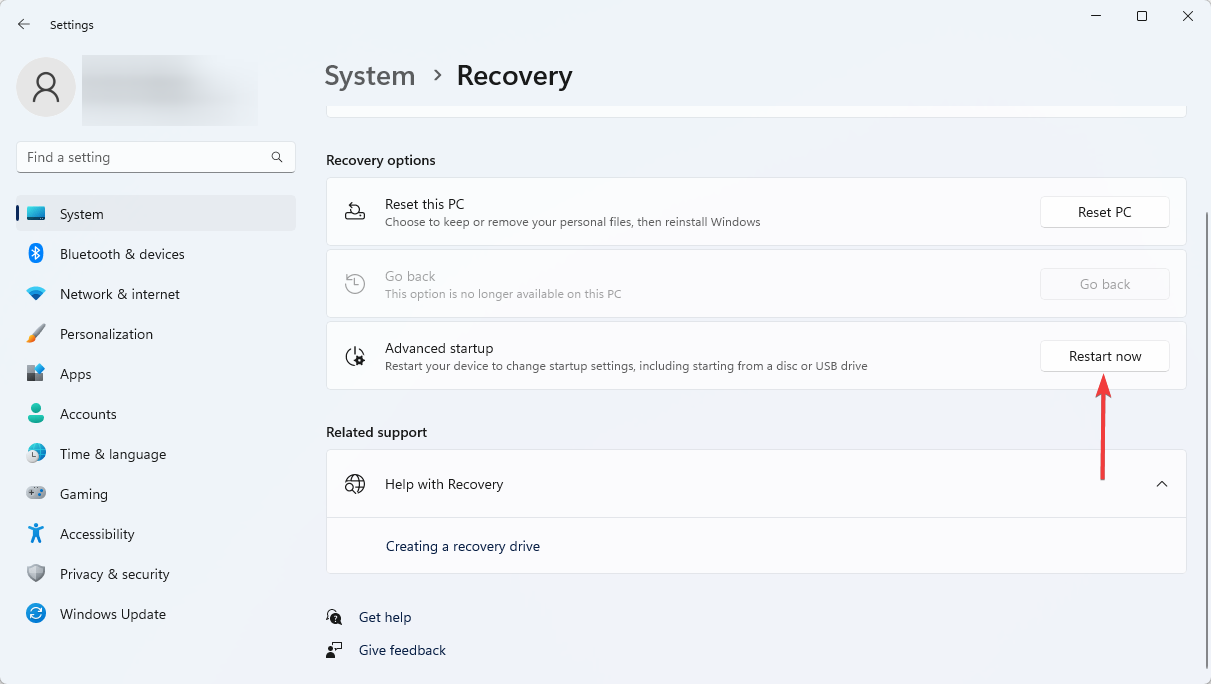Click the Get help icon
The height and width of the screenshot is (684, 1211).
coord(335,617)
